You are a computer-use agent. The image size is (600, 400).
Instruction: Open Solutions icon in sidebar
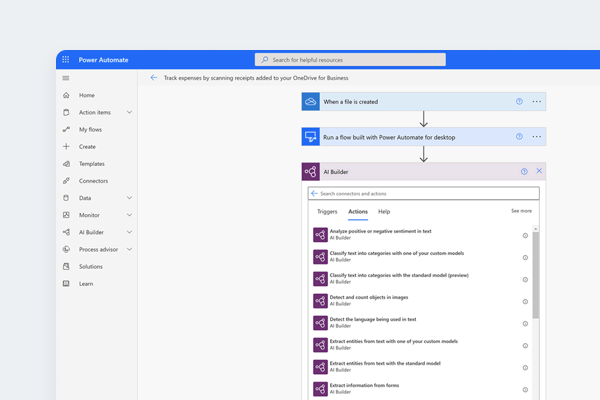66,266
